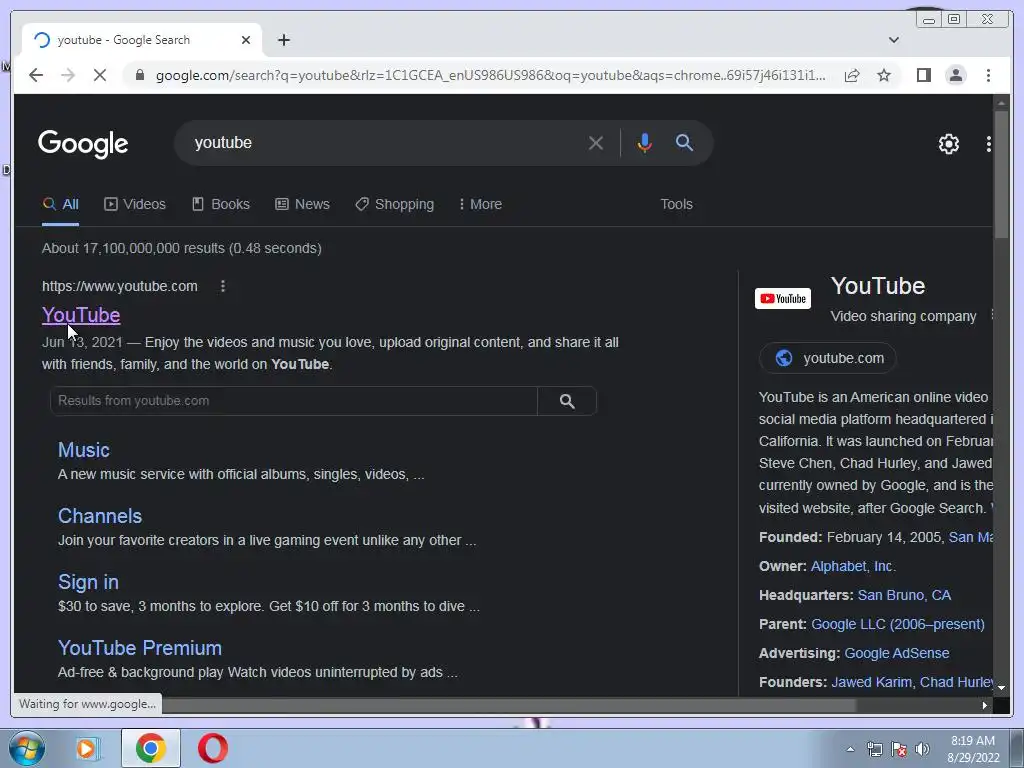Image resolution: width=1024 pixels, height=768 pixels.
Task: Open the search Tools button
Action: click(676, 204)
